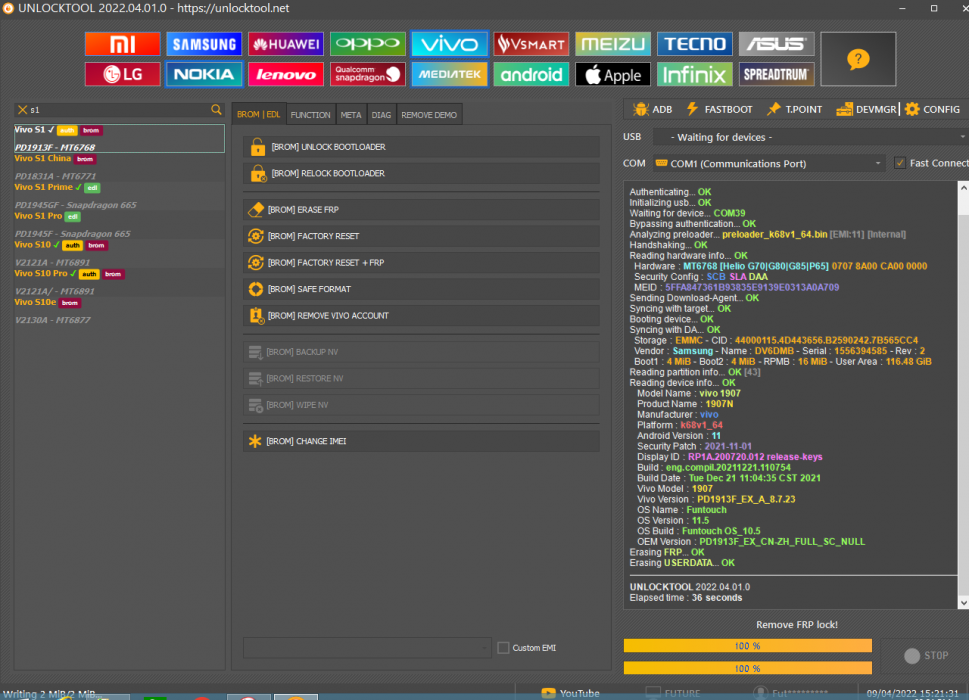The height and width of the screenshot is (700, 969).
Task: Choose the Lenovo brand logo
Action: coord(286,74)
